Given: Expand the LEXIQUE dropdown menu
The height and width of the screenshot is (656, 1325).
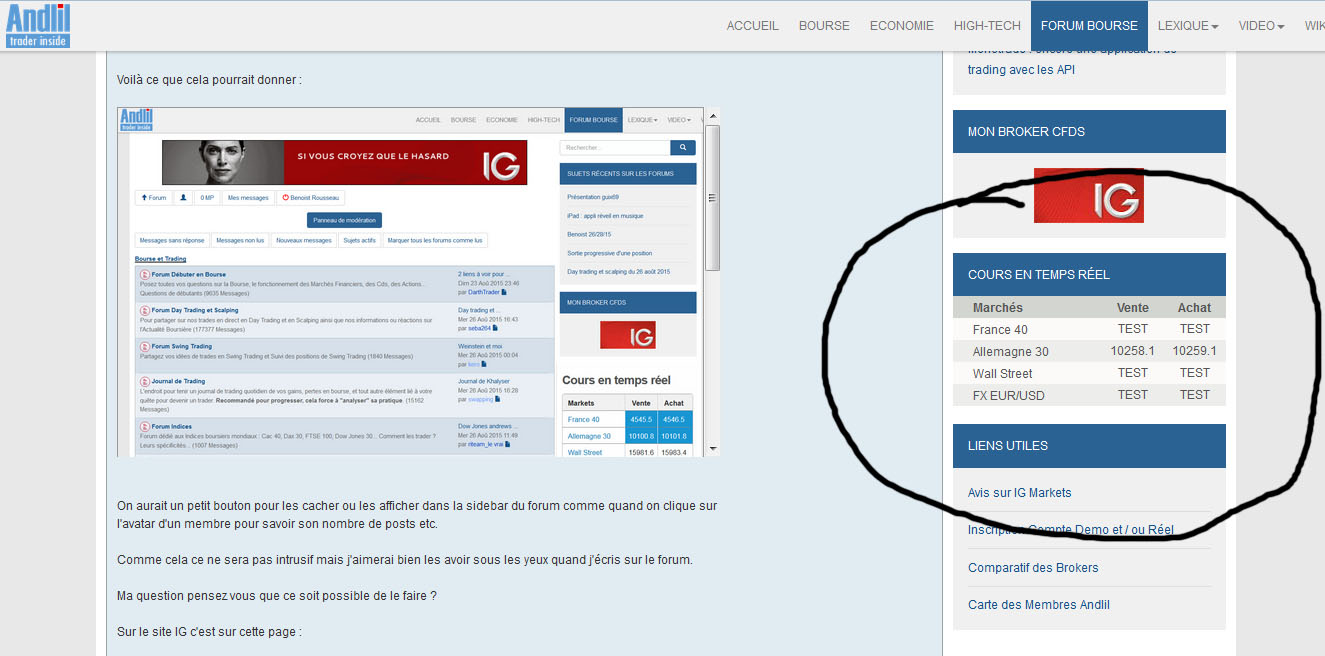Looking at the screenshot, I should (1188, 26).
